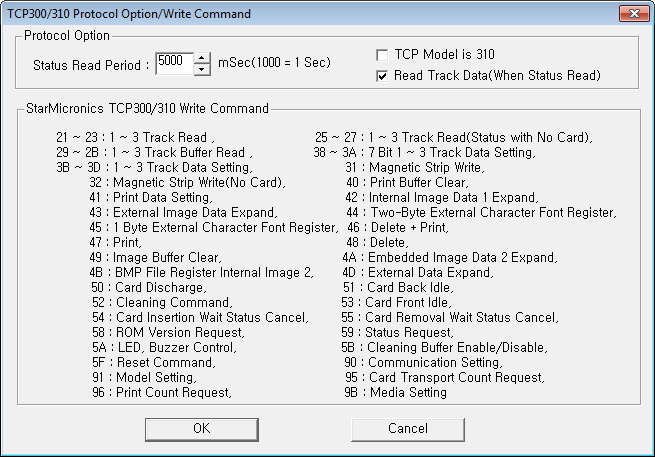The width and height of the screenshot is (655, 457).
Task: Click '4D : External Data Expand' entry
Action: click(418, 273)
